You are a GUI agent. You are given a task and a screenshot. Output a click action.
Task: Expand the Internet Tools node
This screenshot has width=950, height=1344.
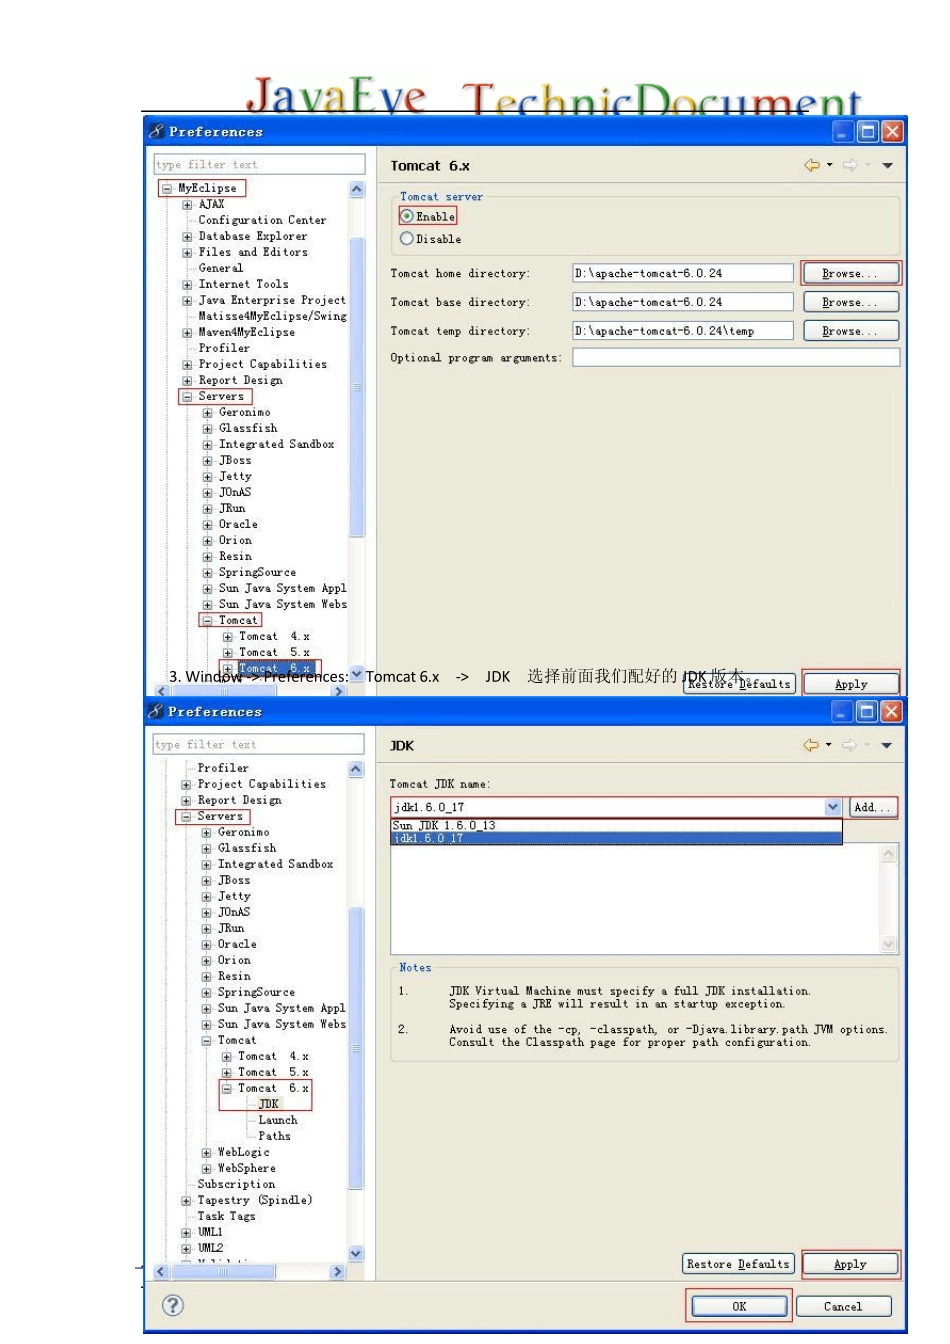(x=187, y=285)
